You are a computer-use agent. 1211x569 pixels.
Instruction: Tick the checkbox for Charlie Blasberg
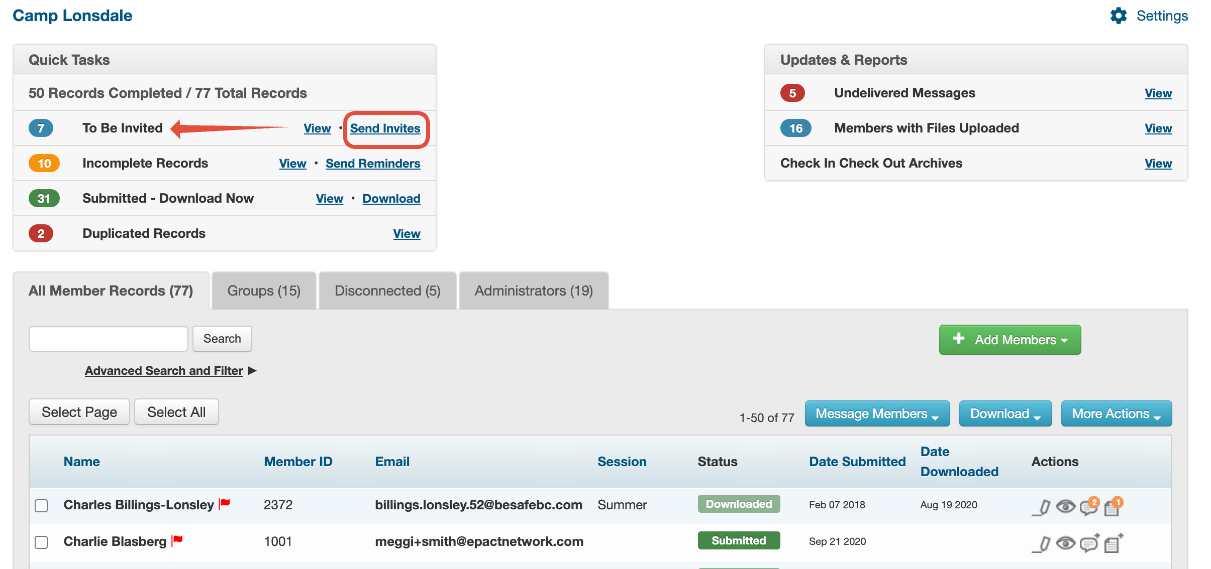tap(41, 542)
